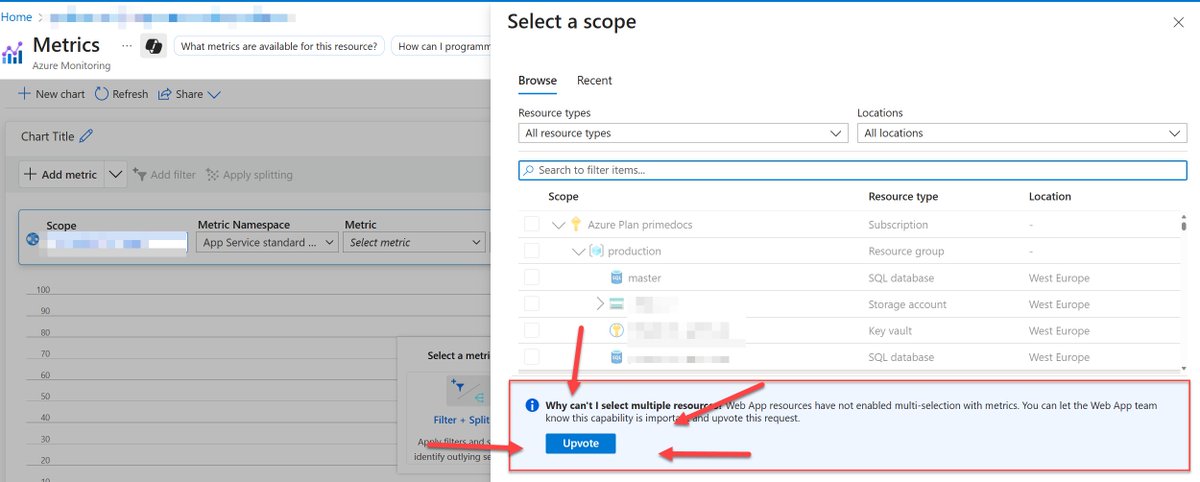Select the master database row text
This screenshot has height=482, width=1200.
point(644,278)
